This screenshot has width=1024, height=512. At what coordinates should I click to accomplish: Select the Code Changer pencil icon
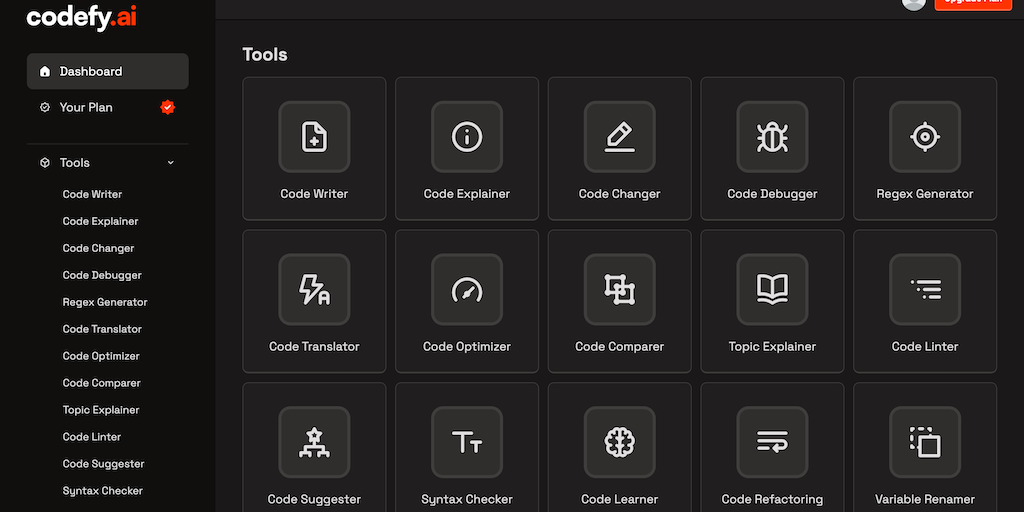[620, 137]
